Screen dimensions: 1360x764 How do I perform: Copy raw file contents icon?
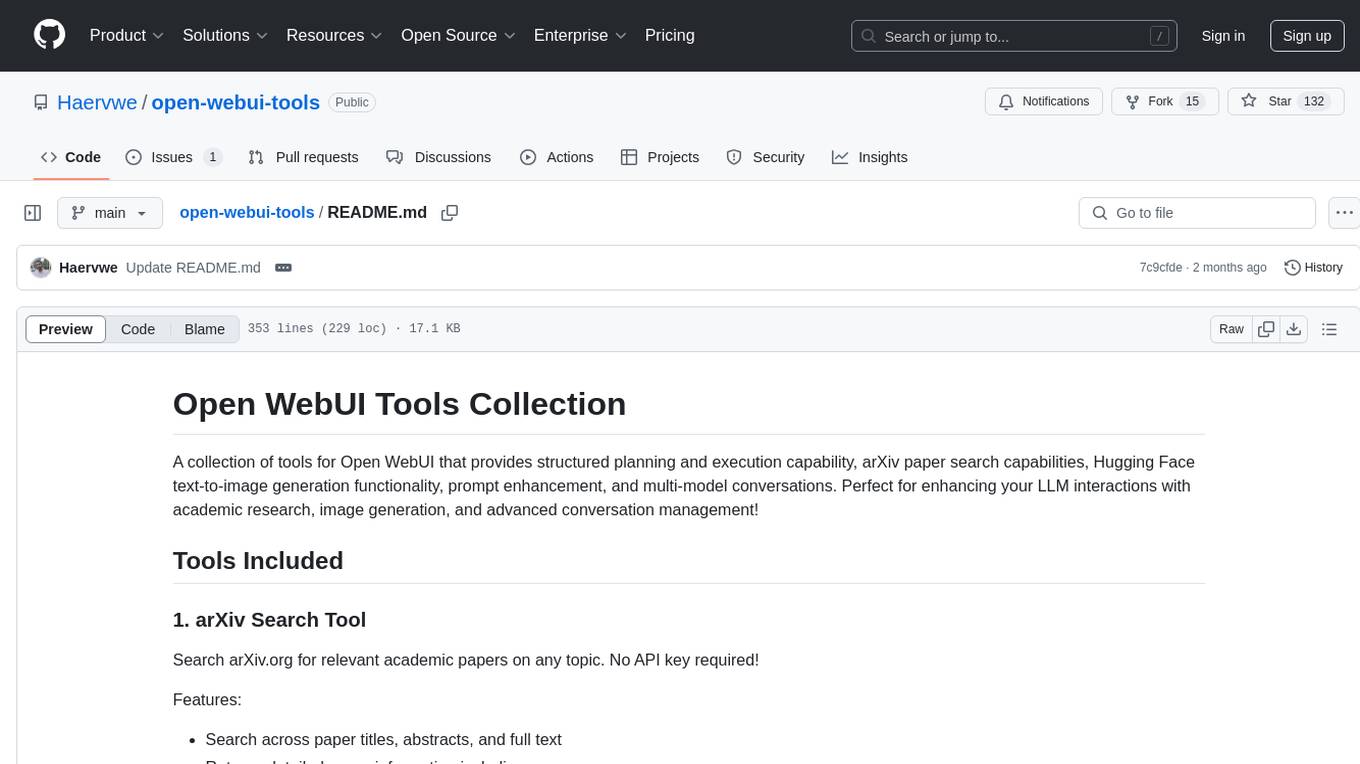click(1266, 329)
